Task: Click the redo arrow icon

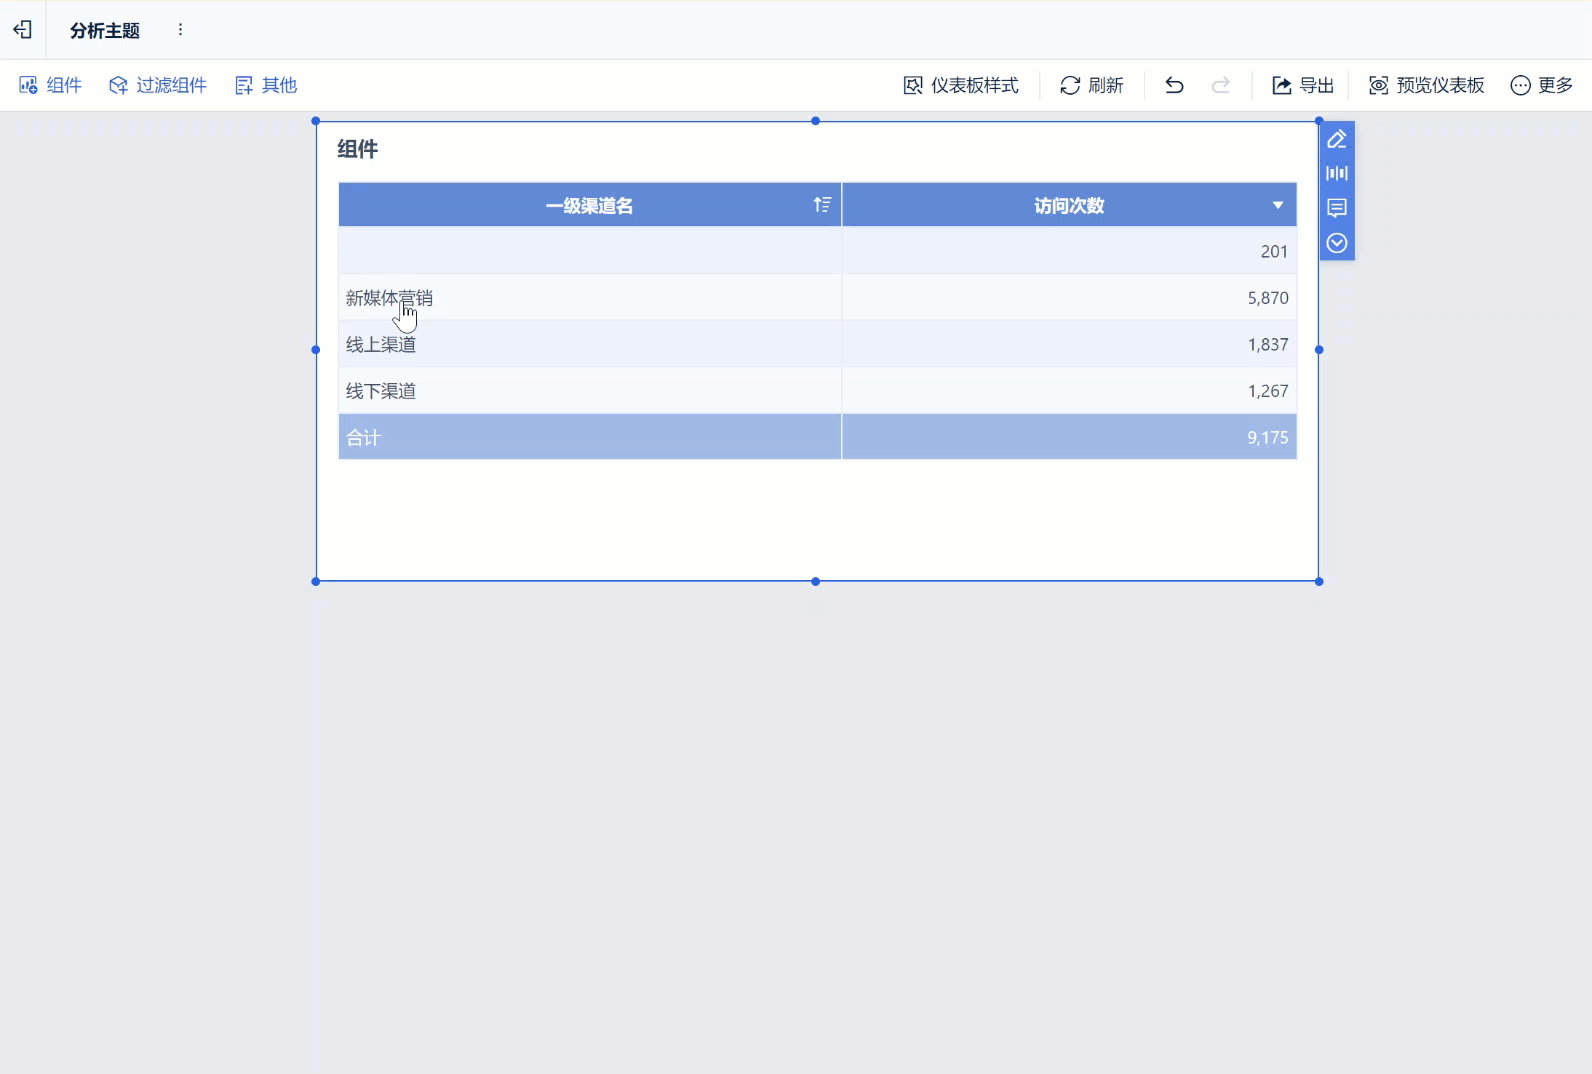Action: (x=1221, y=85)
